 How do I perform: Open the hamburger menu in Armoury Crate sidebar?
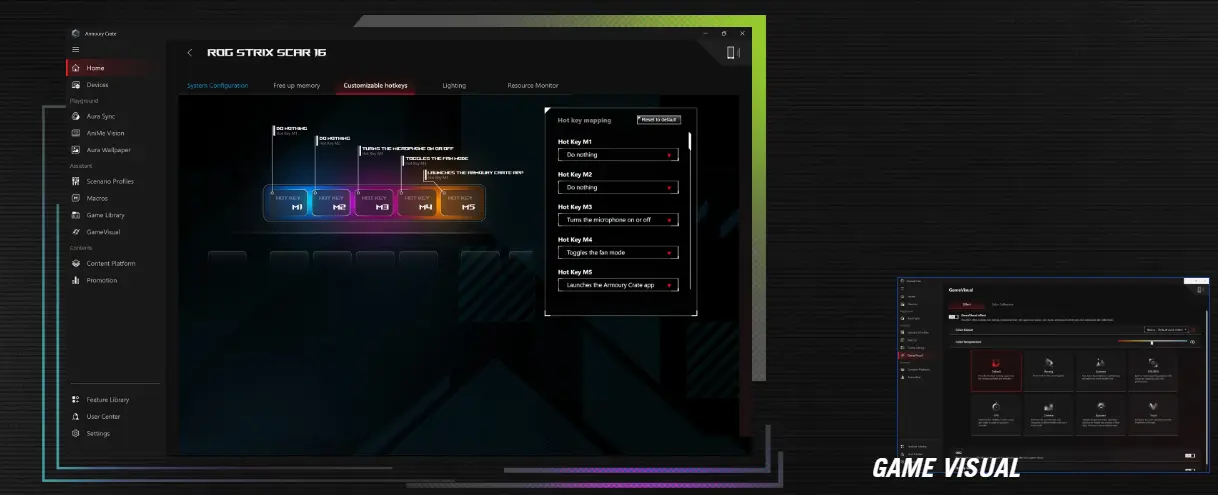pos(75,49)
